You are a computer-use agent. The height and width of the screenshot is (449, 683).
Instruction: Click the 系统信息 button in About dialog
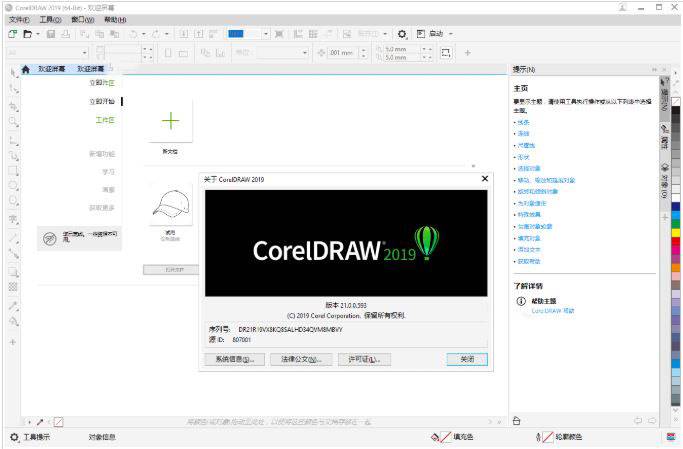[234, 359]
